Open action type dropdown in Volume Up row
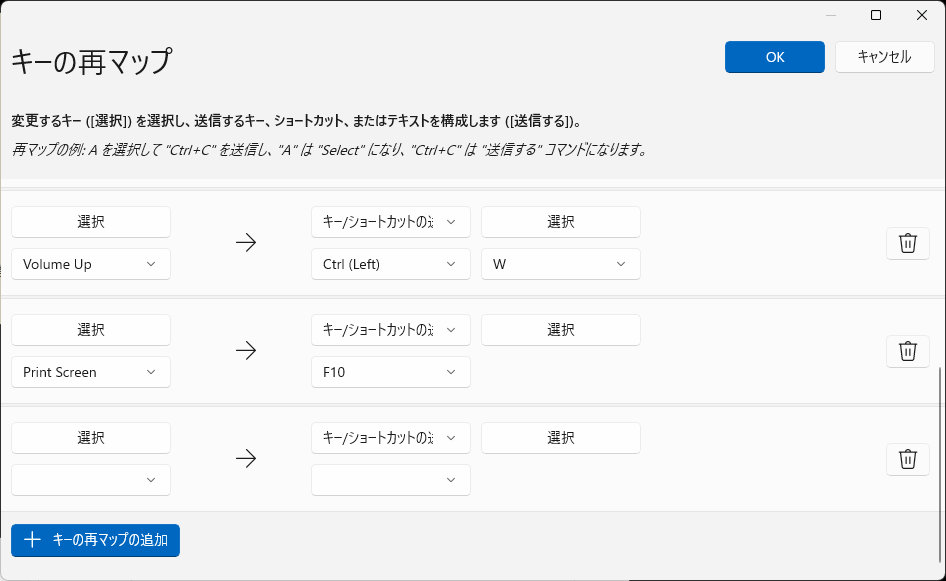 390,222
